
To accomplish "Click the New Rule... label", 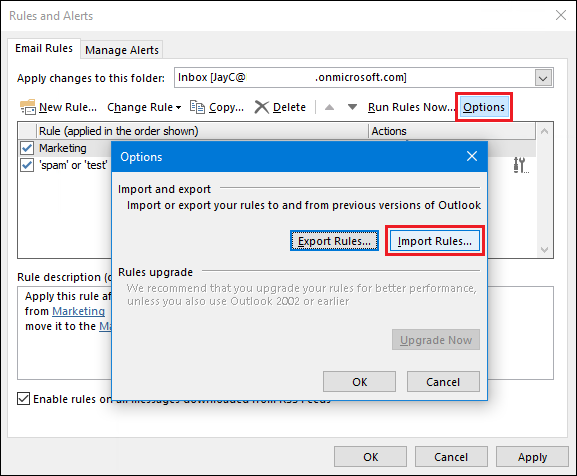I will [68, 107].
